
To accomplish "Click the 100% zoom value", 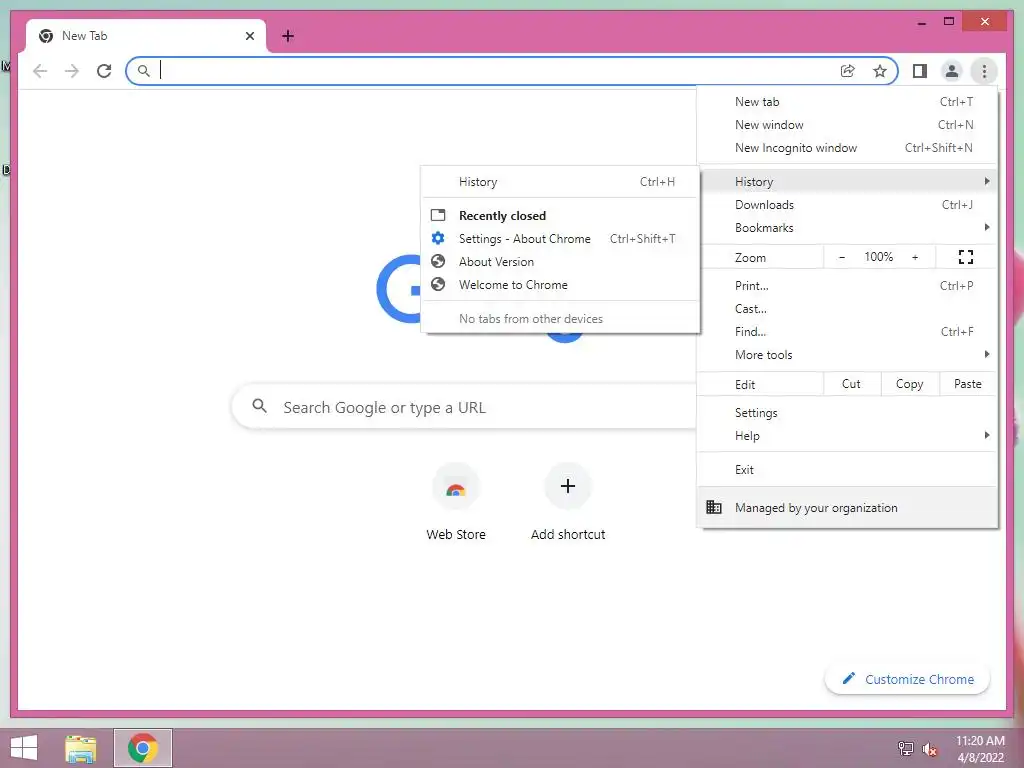I will click(x=878, y=257).
